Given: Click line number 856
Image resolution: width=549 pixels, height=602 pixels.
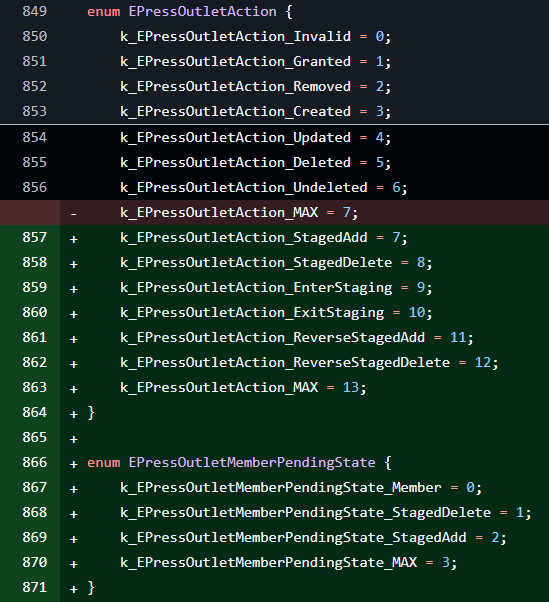Looking at the screenshot, I should coord(35,187).
